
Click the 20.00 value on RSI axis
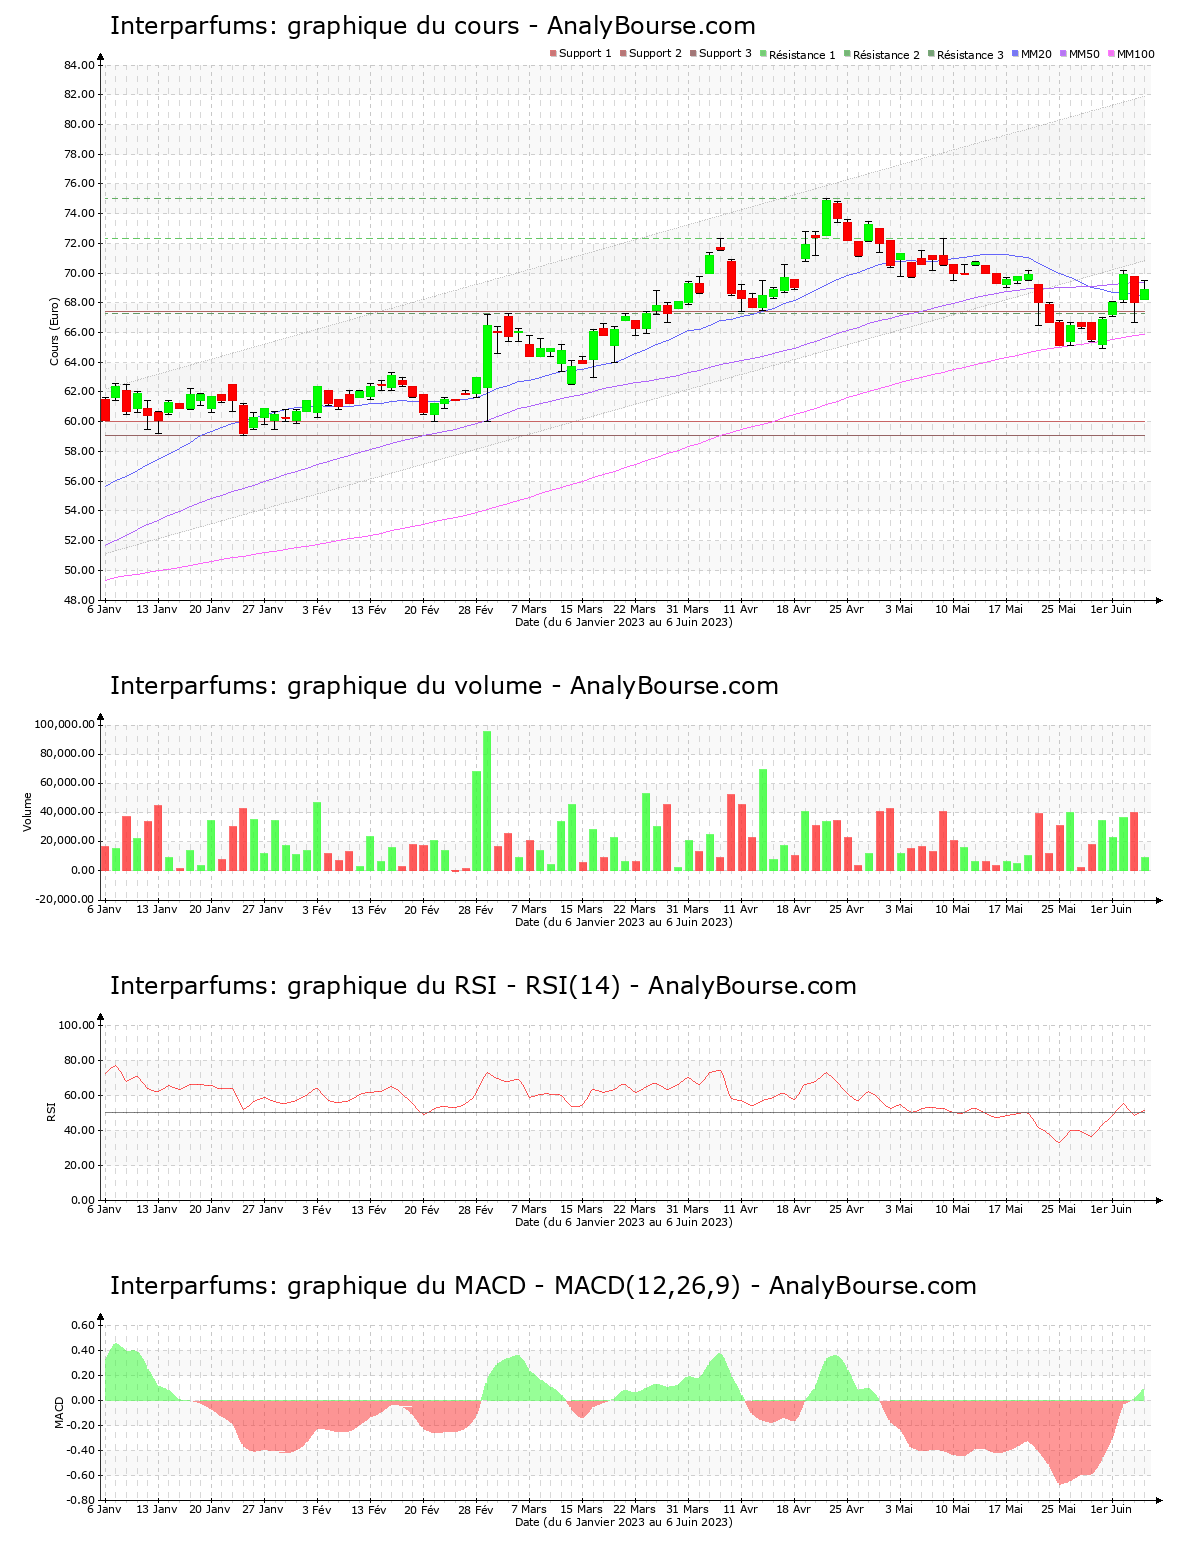tap(80, 1165)
